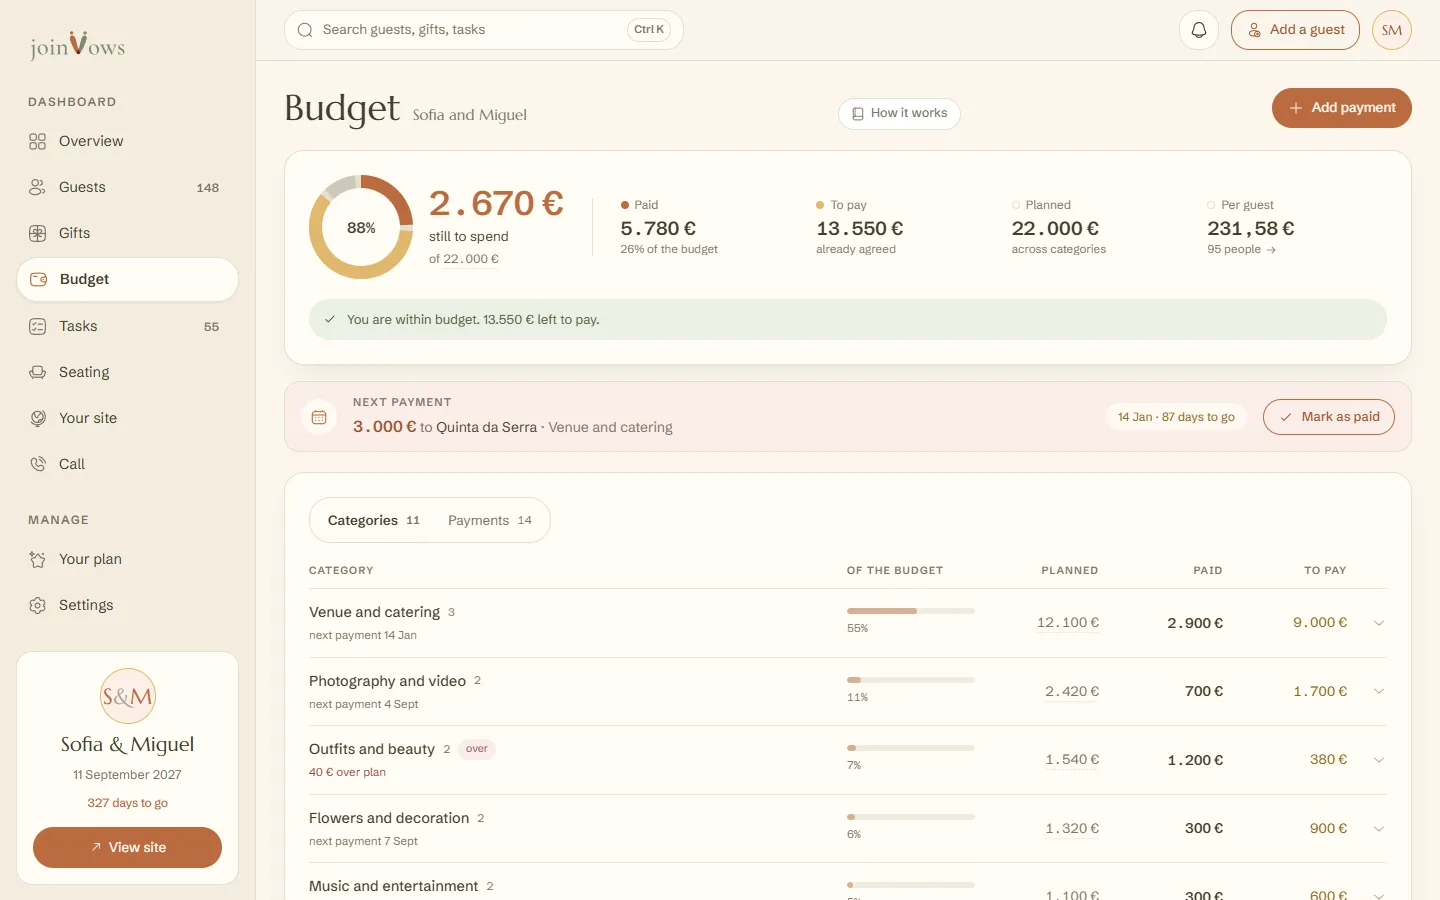Click the Photography and video progress bar
The width and height of the screenshot is (1440, 900).
[x=911, y=680]
